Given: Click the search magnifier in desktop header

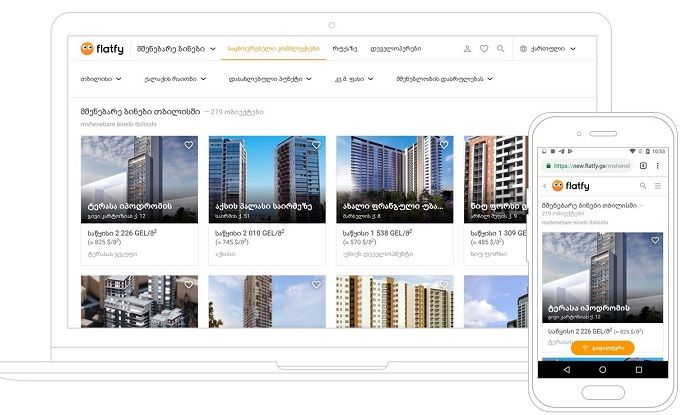Looking at the screenshot, I should click(501, 48).
